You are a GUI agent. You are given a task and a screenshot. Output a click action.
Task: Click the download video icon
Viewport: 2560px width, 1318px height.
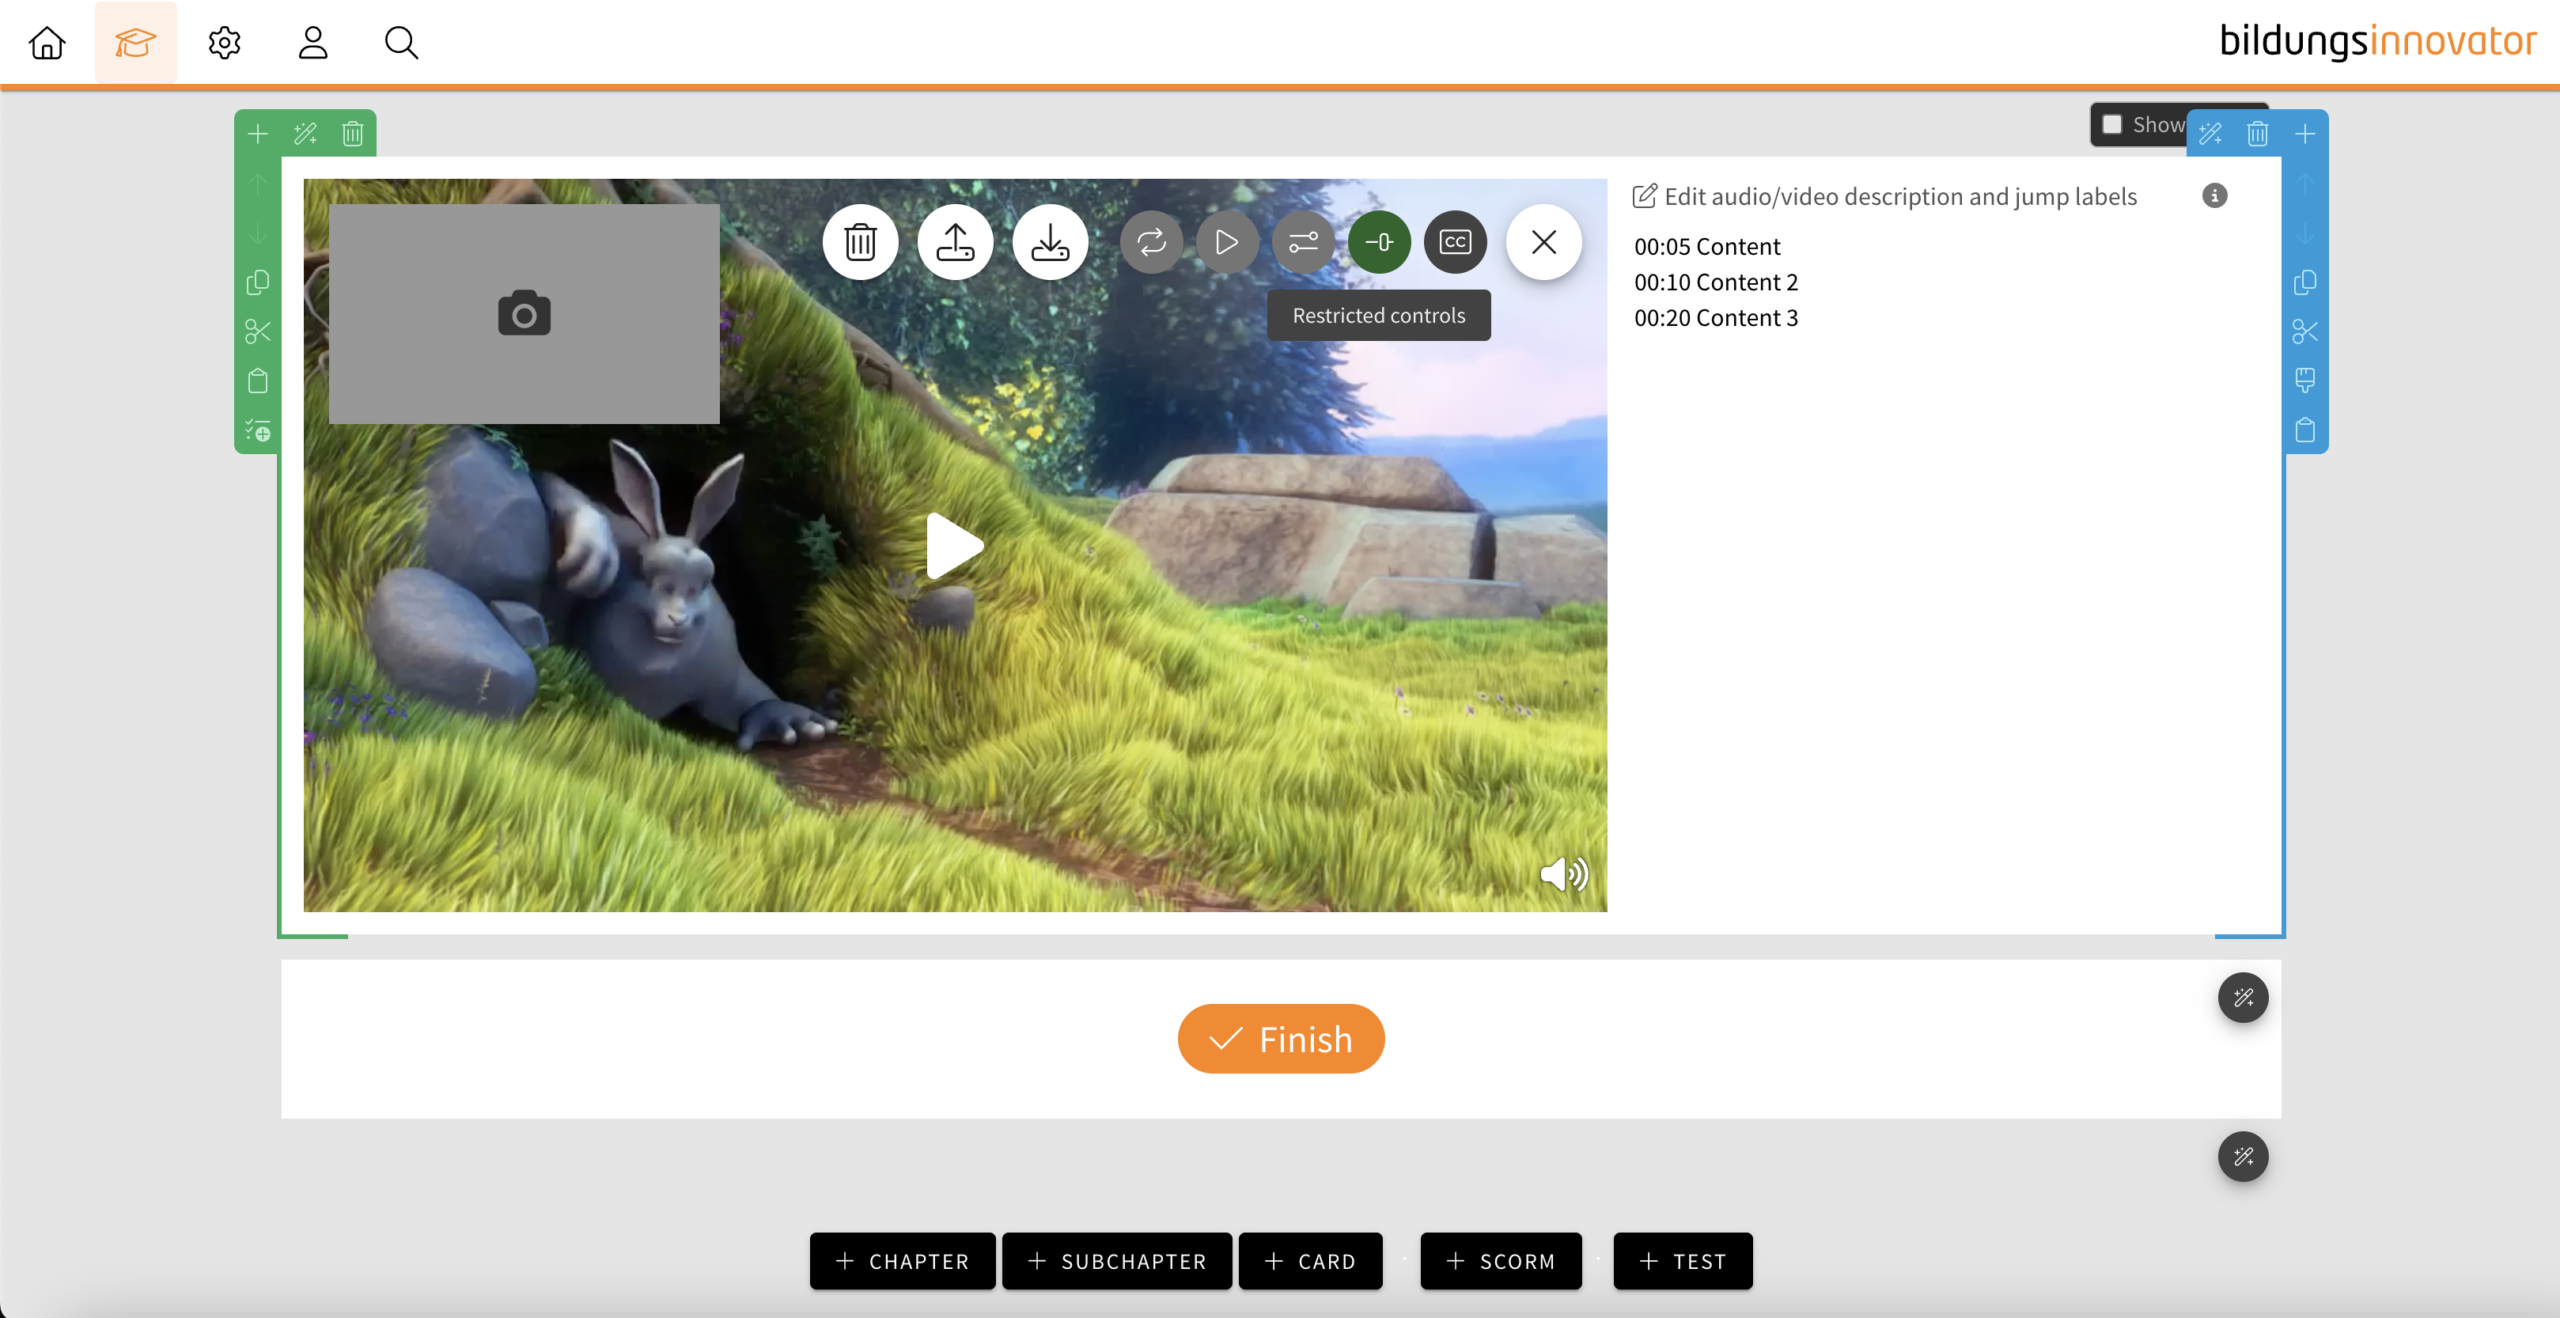tap(1050, 242)
